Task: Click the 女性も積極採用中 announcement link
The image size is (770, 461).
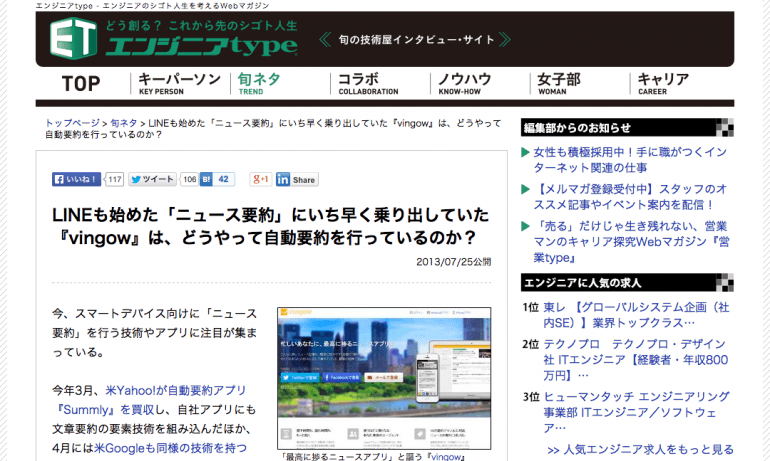Action: coord(630,160)
